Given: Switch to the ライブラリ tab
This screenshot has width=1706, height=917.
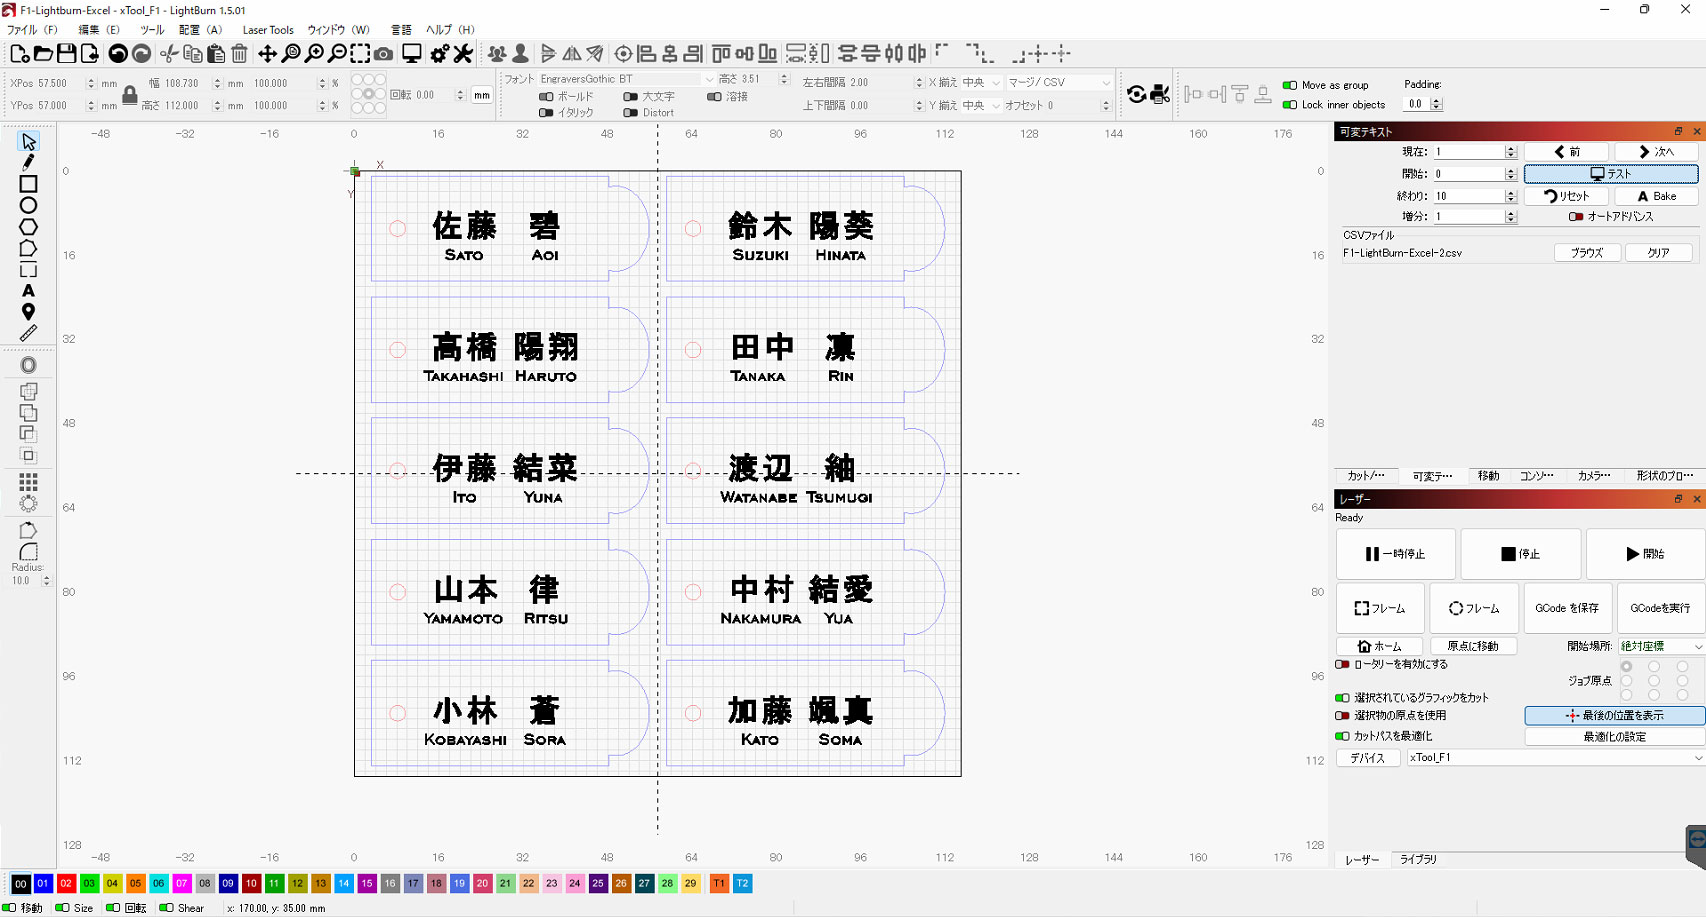Looking at the screenshot, I should pos(1418,859).
